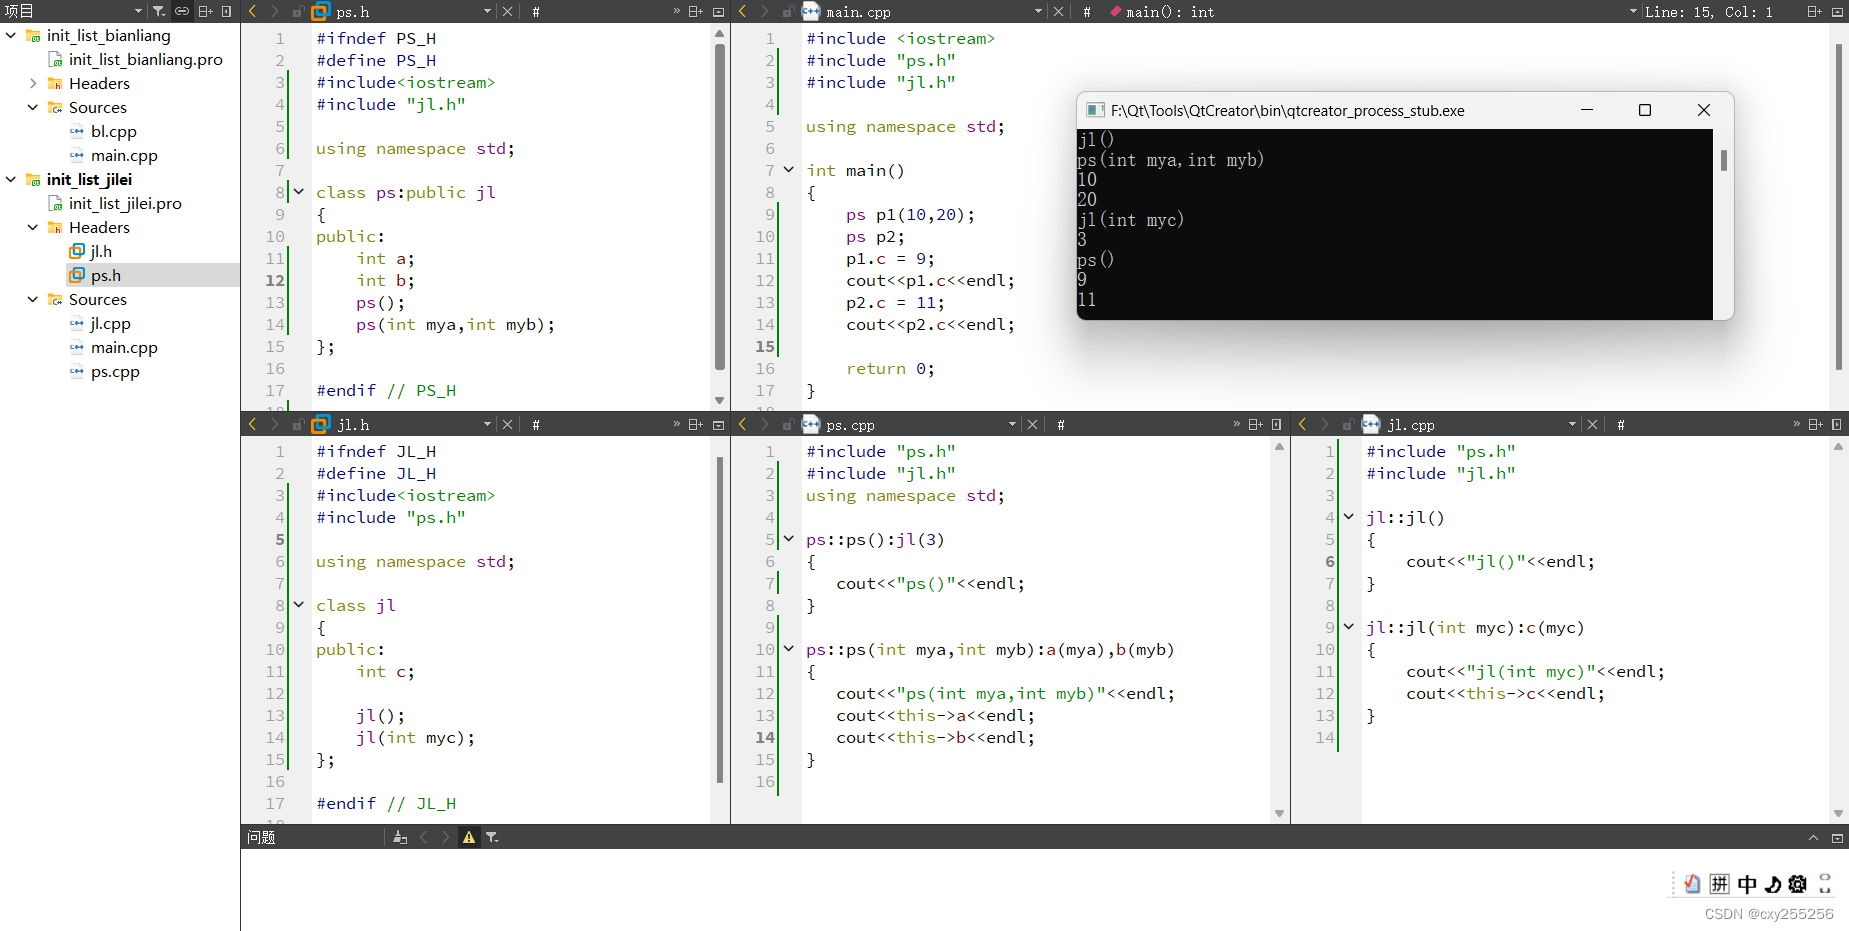Go back in ps.h editor
The height and width of the screenshot is (931, 1849).
(252, 11)
